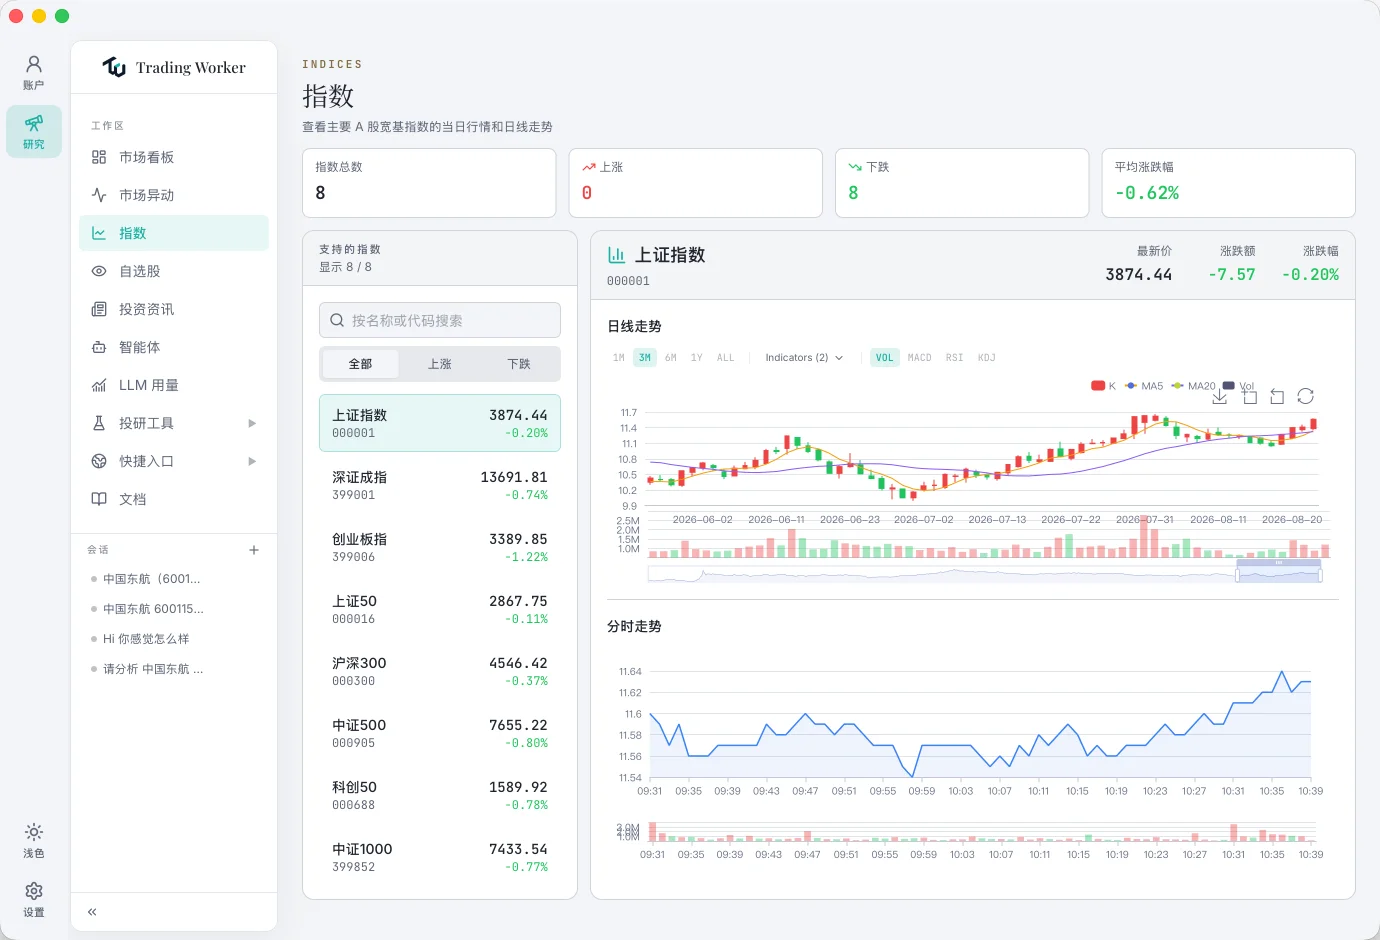Image resolution: width=1380 pixels, height=940 pixels.
Task: Focus the 按名称或代码搜索 search field
Action: (x=440, y=320)
